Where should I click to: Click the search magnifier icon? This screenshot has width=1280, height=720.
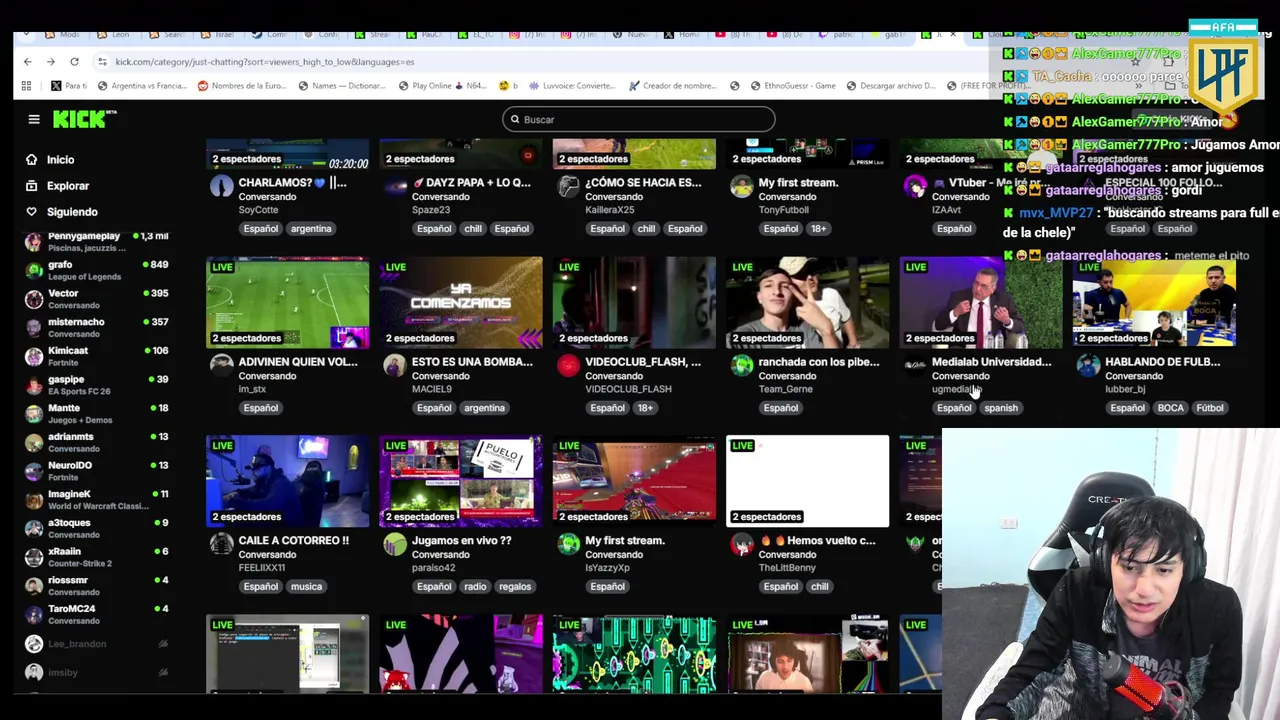pos(515,120)
